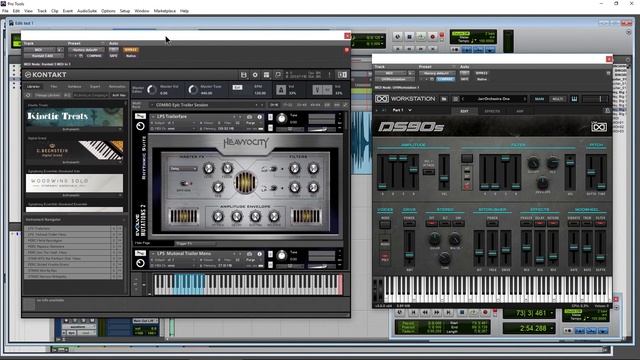Click info icon on LPS Mutated Trailer Menu
The height and width of the screenshot is (360, 640).
pyautogui.click(x=259, y=253)
